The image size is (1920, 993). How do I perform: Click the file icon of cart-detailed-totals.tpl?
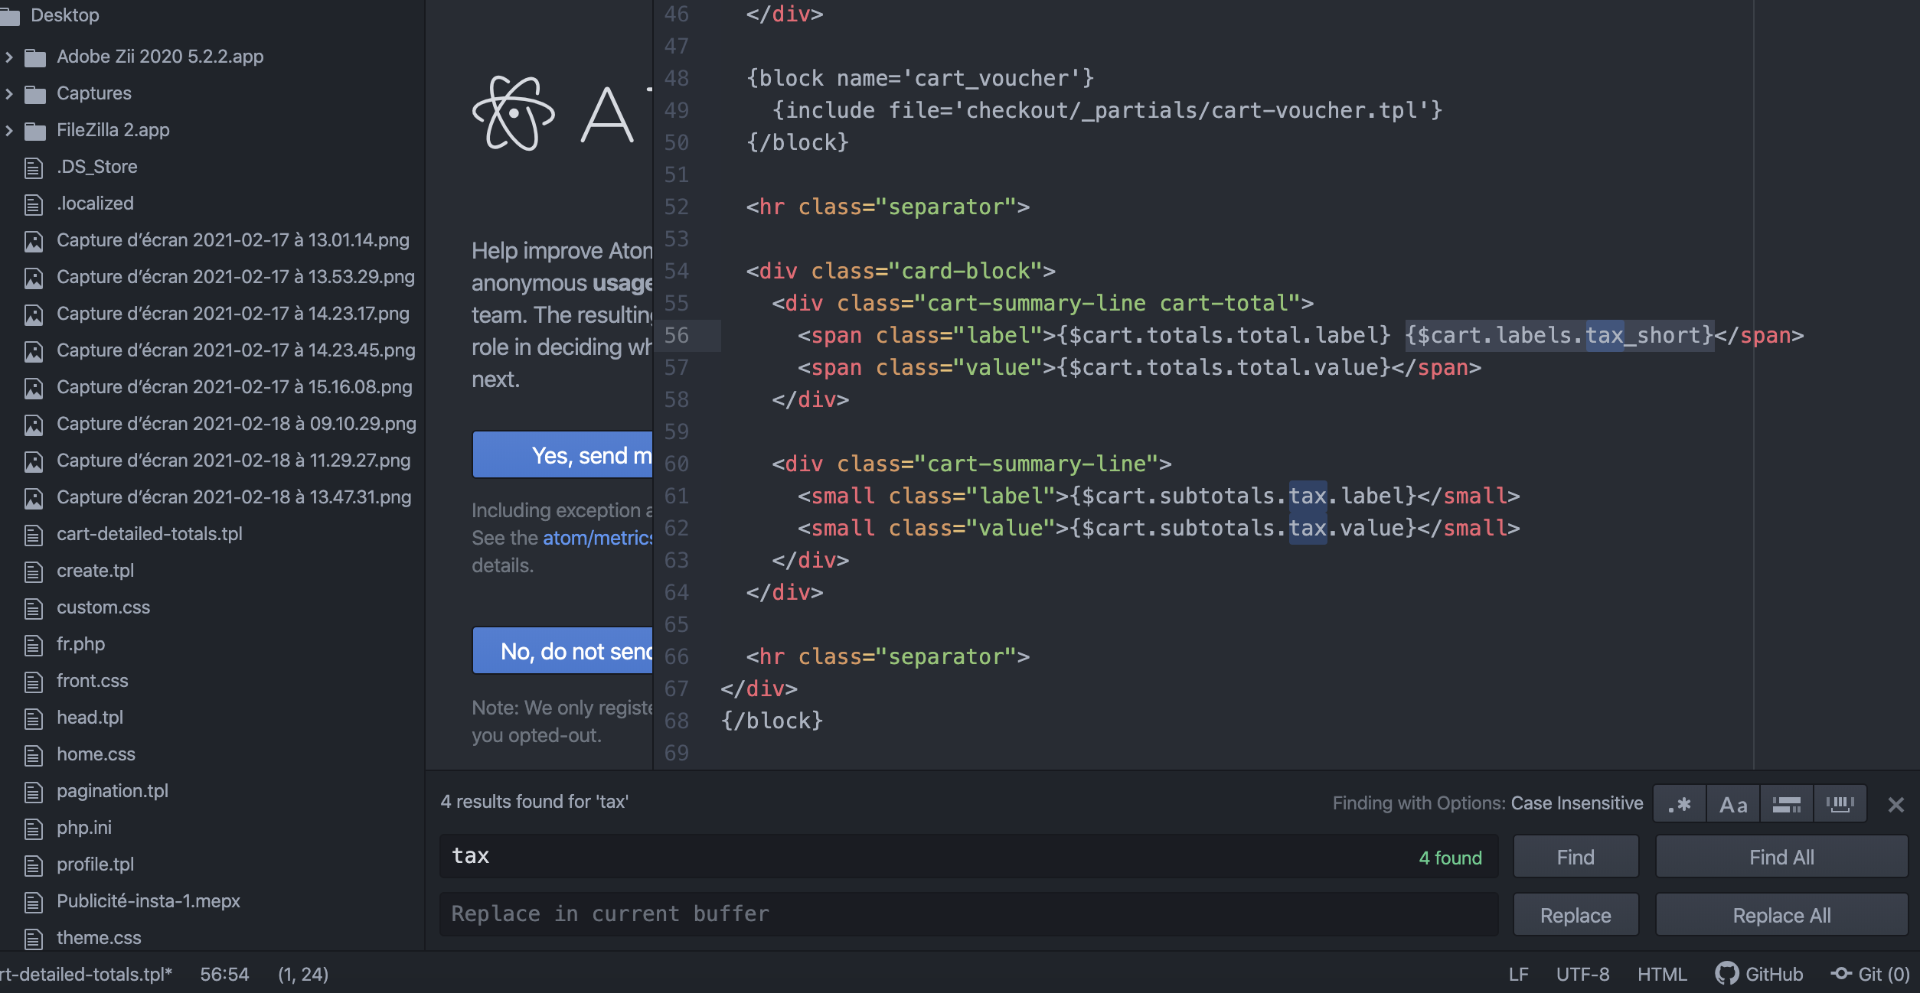click(34, 534)
